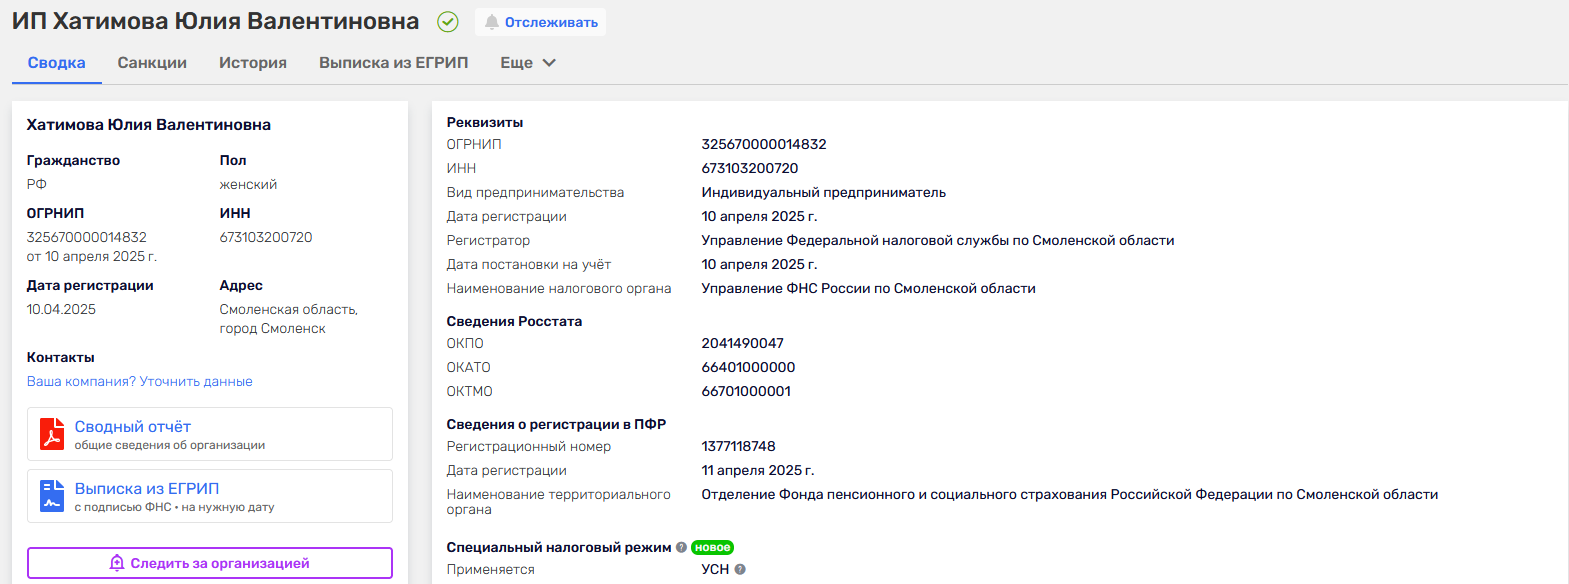Click the green 'новое' badge
Viewport: 1569px width, 584px height.
712,547
